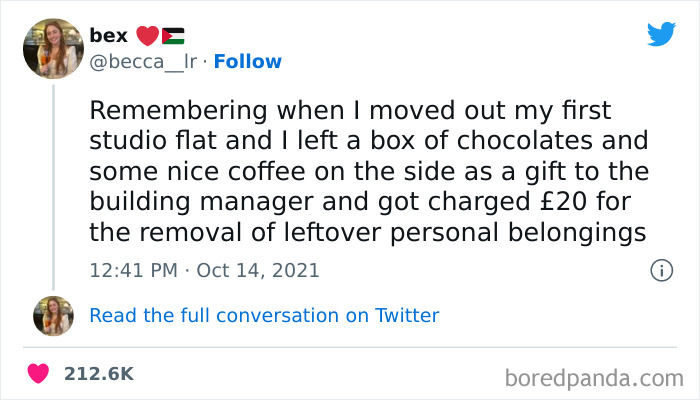Open the large profile avatar of bex
The height and width of the screenshot is (400, 700).
(x=52, y=48)
